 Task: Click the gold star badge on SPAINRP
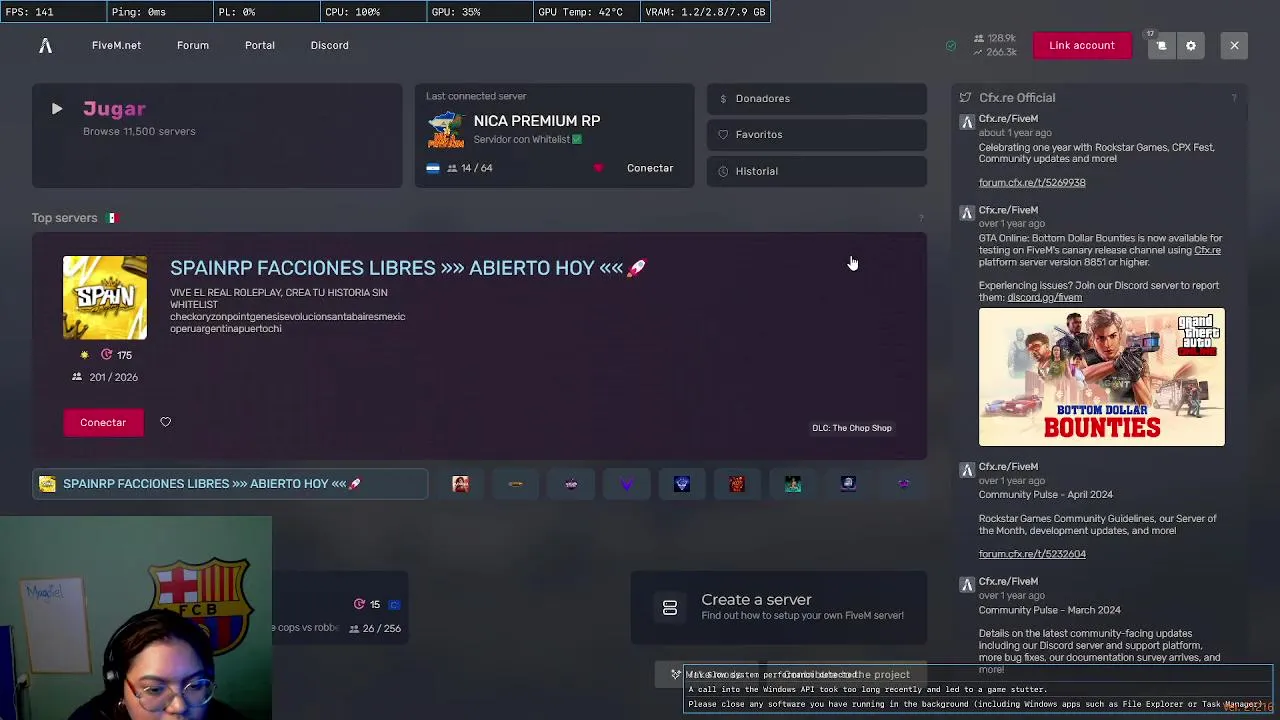pyautogui.click(x=84, y=355)
